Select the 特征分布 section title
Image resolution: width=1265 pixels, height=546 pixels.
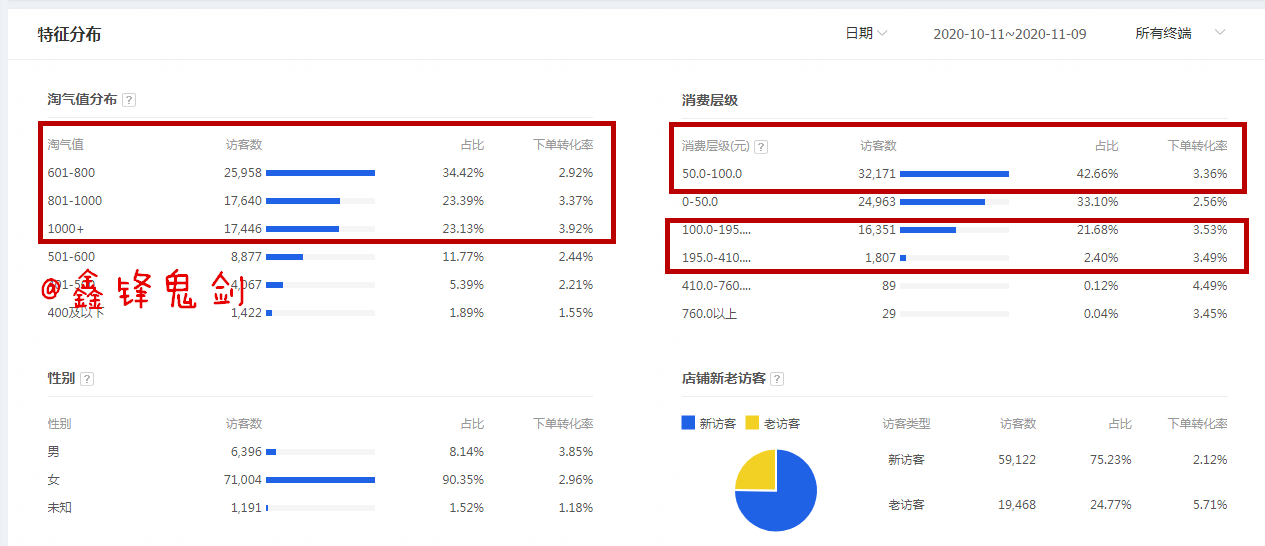pos(69,34)
